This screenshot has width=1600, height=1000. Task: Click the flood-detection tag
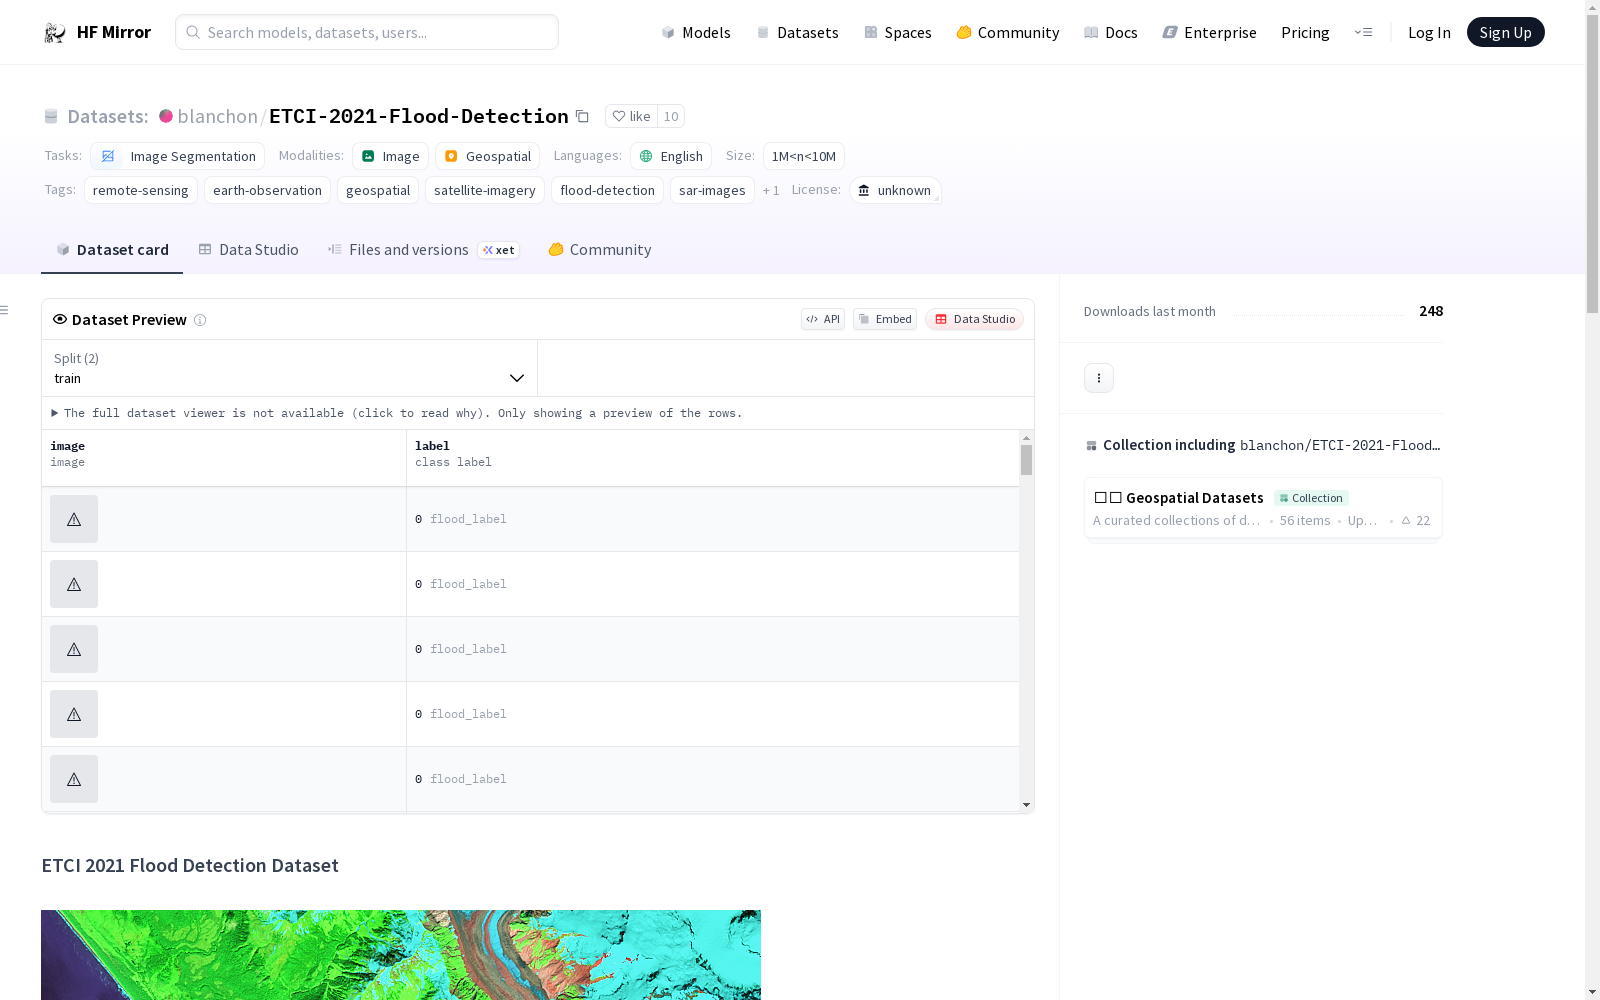click(x=607, y=190)
